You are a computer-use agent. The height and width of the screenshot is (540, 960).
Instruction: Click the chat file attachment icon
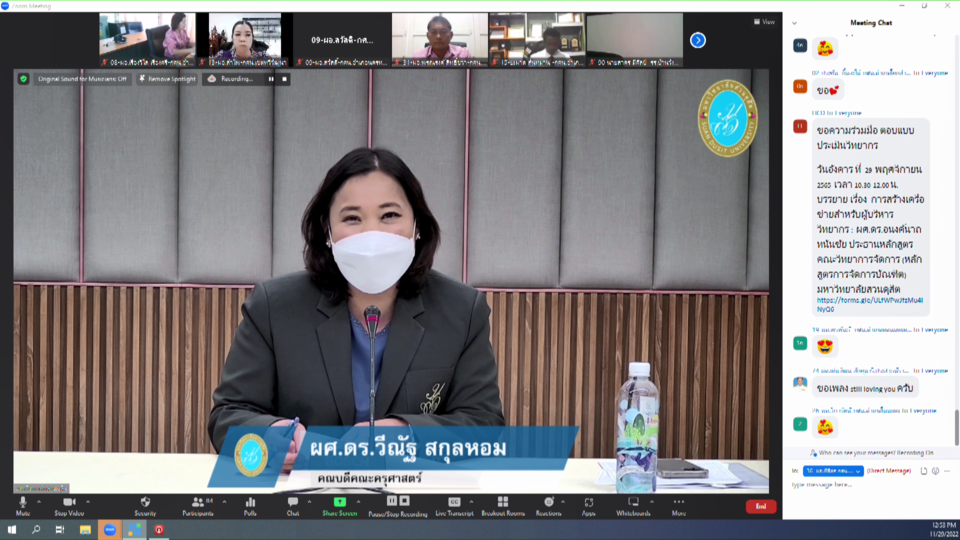[x=924, y=471]
